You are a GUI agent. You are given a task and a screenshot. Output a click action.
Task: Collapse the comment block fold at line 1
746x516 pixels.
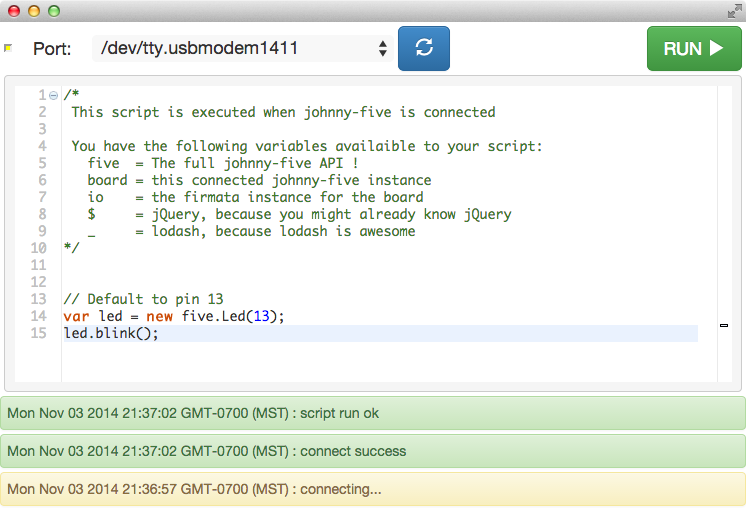pyautogui.click(x=53, y=95)
